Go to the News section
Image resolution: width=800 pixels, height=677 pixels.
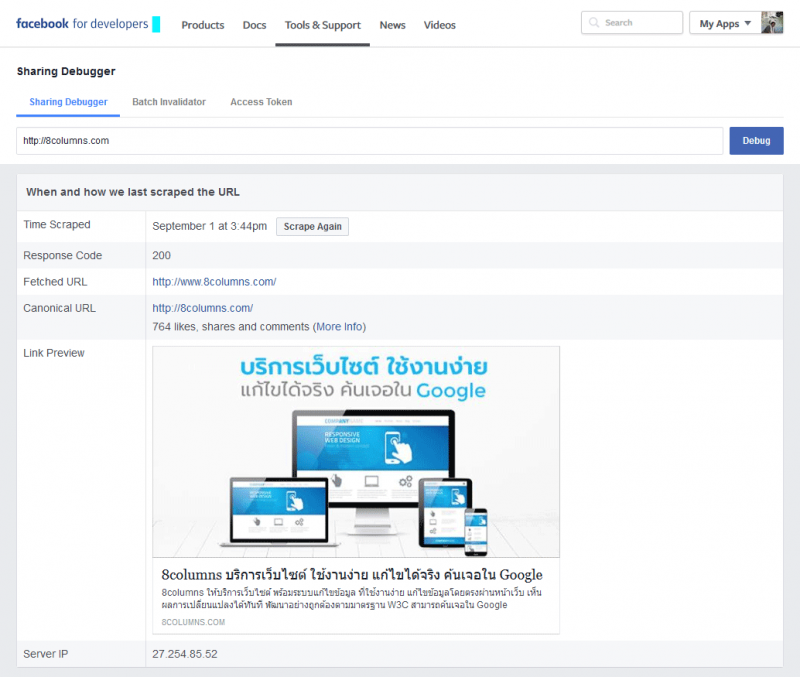pyautogui.click(x=392, y=25)
